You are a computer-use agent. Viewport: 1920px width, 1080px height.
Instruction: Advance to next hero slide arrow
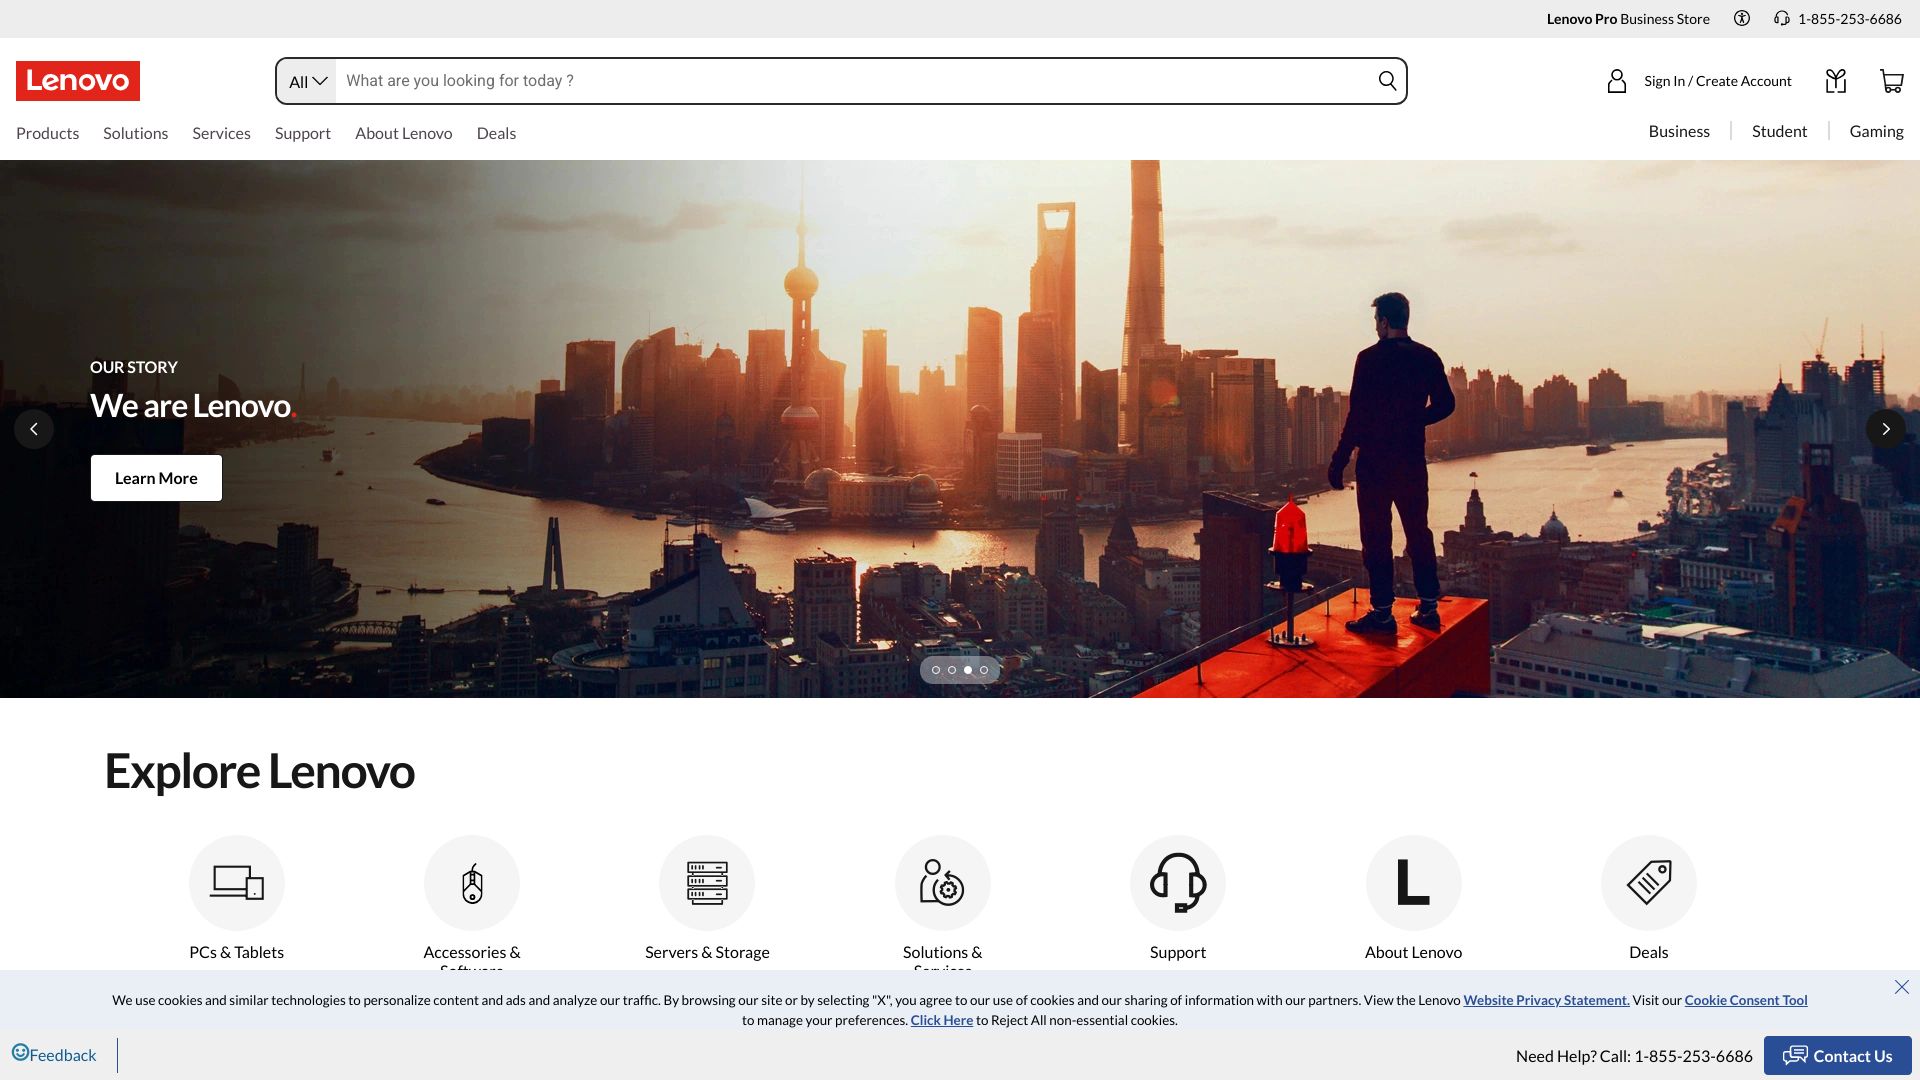[x=1885, y=429]
